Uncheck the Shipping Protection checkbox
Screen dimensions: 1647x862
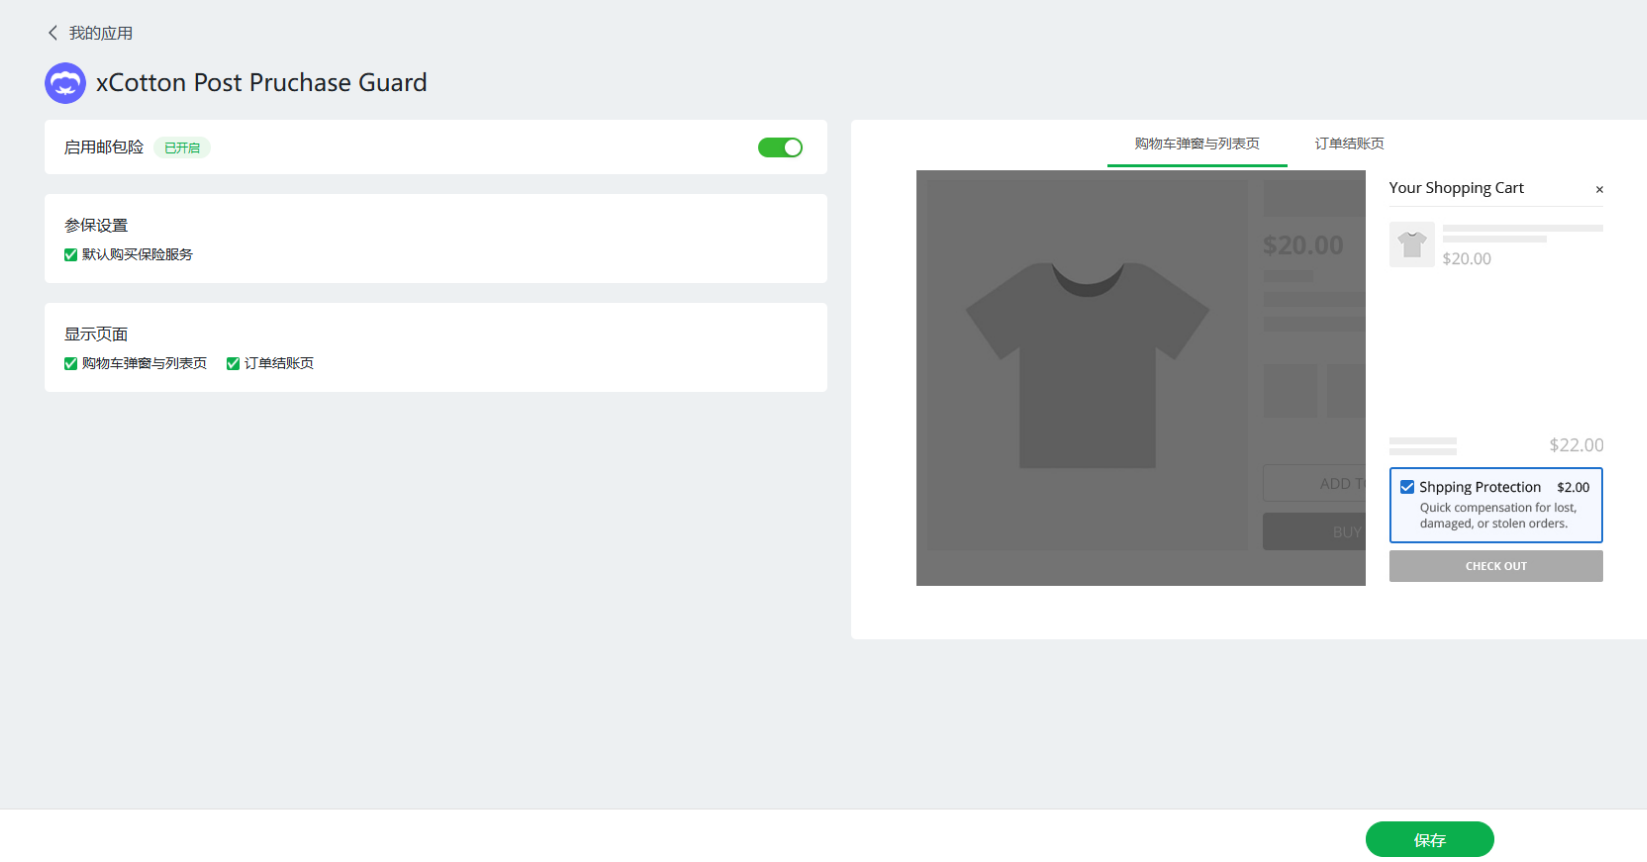1407,487
